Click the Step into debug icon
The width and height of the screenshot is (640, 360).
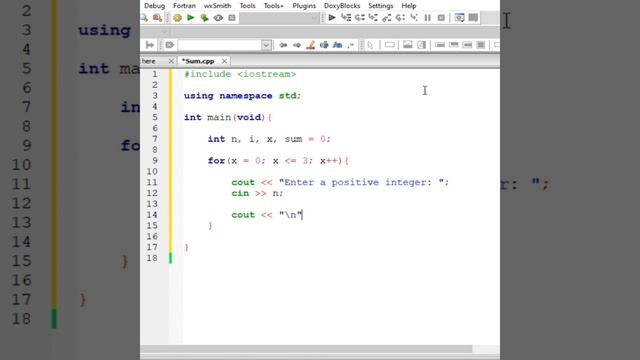(x=373, y=18)
